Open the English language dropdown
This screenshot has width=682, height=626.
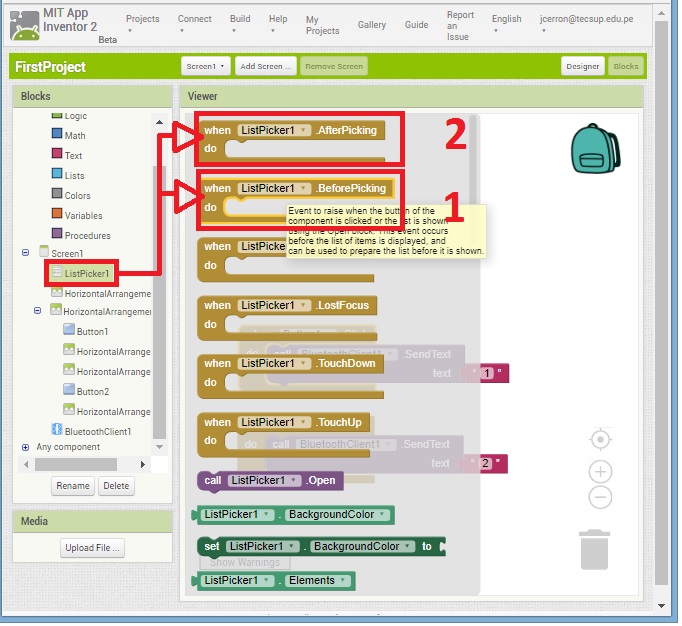tap(506, 24)
